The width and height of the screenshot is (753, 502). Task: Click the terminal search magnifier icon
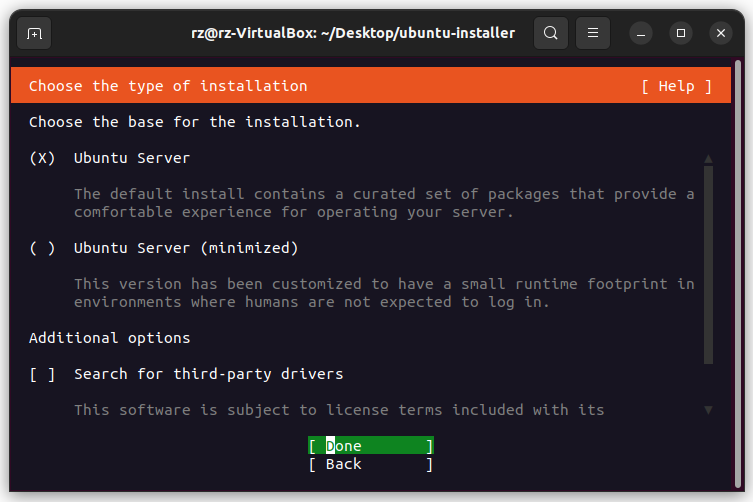550,33
